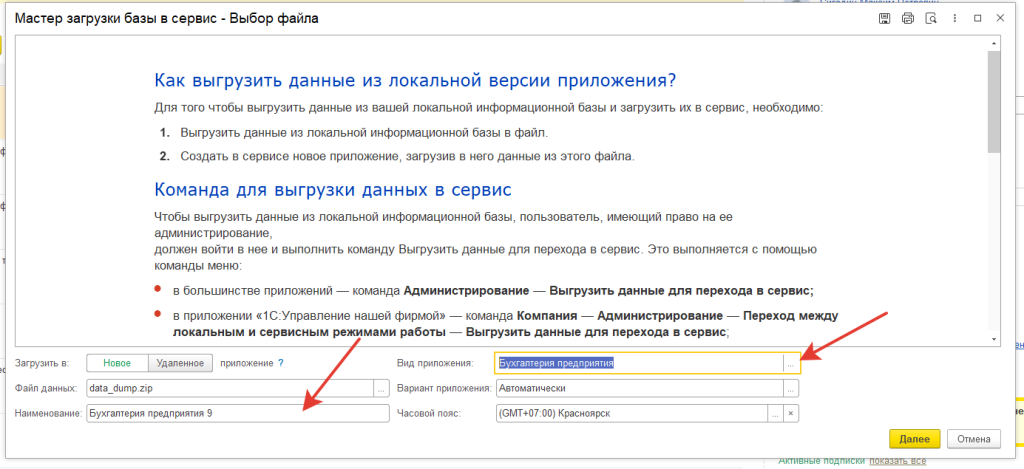Click the "Далее" button
This screenshot has height=469, width=1024.
914,439
